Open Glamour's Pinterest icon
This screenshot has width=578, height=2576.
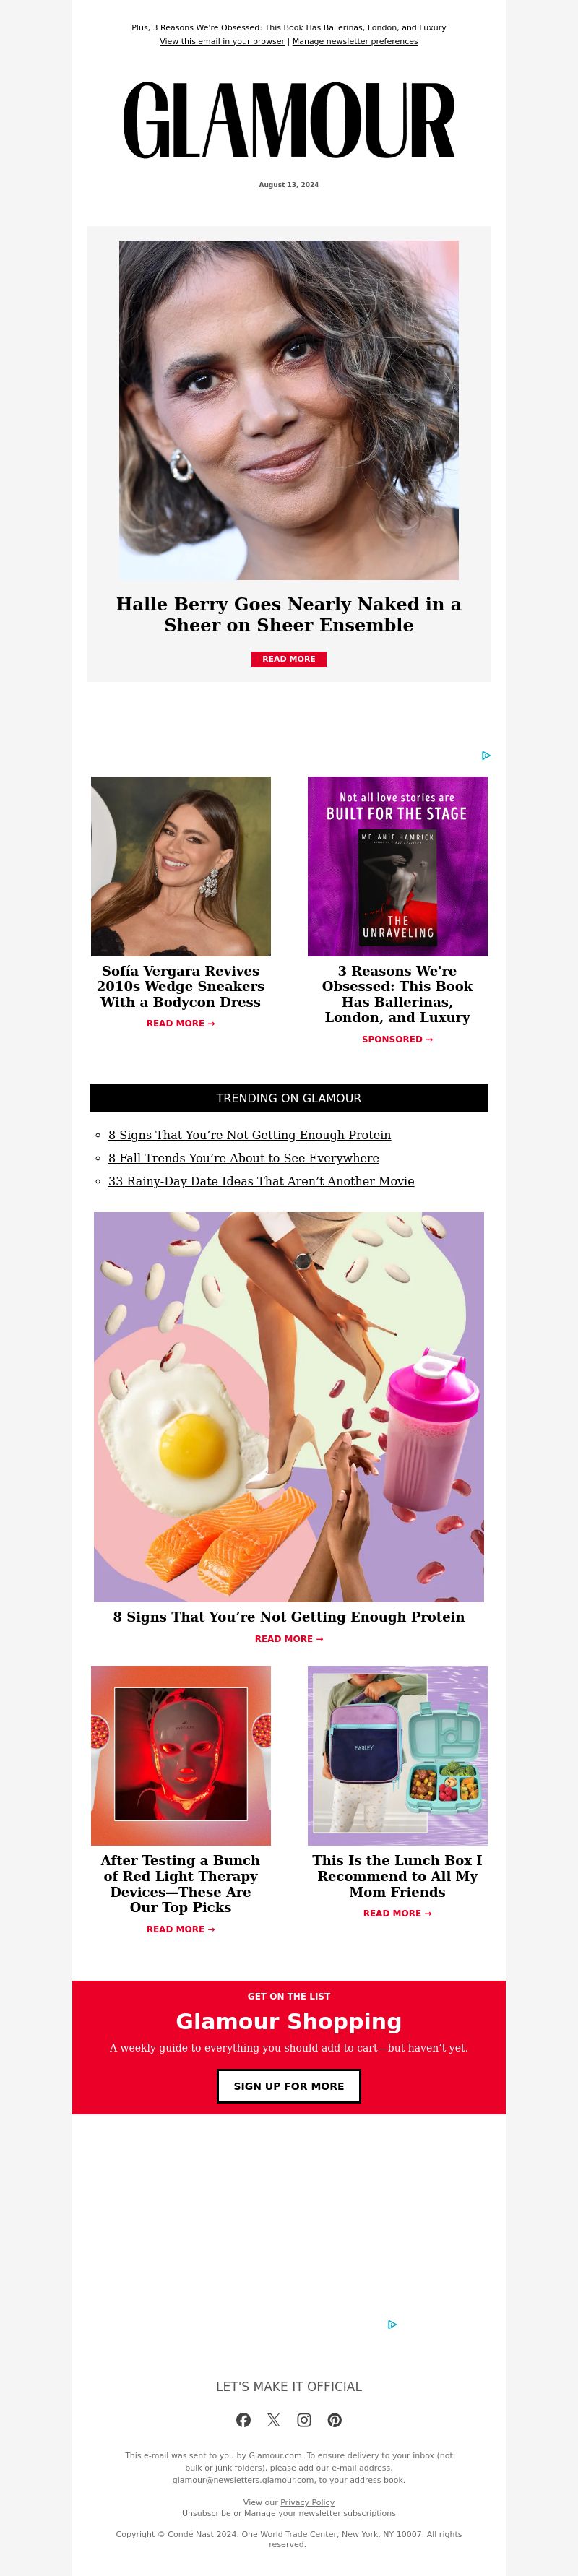[x=334, y=2420]
